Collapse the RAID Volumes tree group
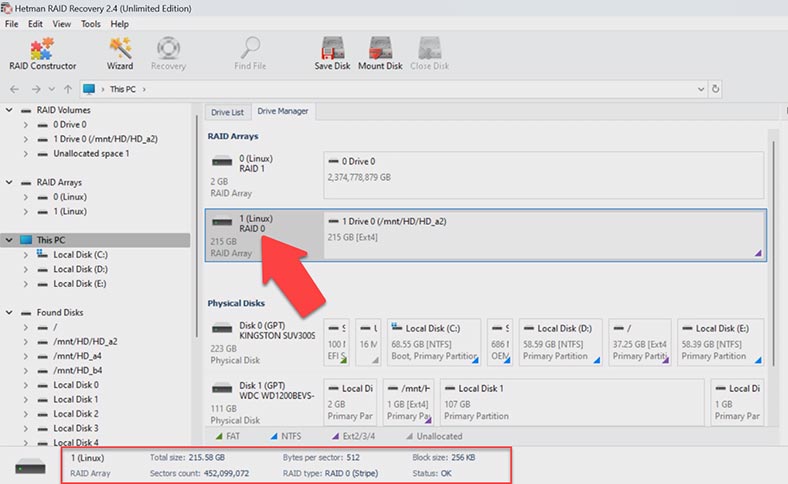Viewport: 788px width, 484px height. coord(9,110)
